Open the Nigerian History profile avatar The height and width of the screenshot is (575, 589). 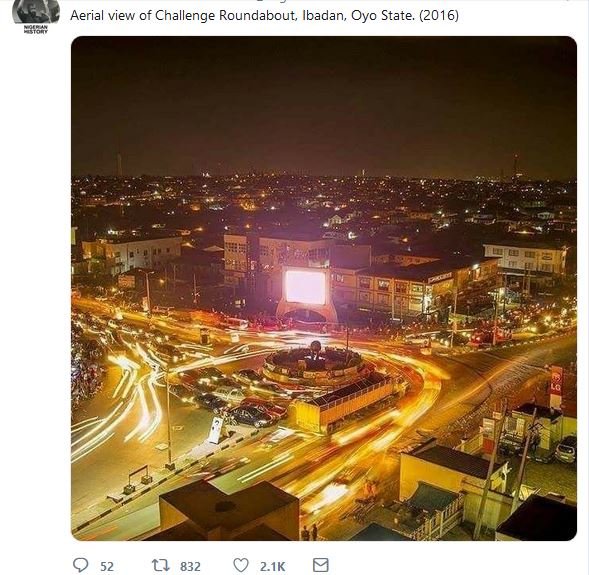pos(36,11)
